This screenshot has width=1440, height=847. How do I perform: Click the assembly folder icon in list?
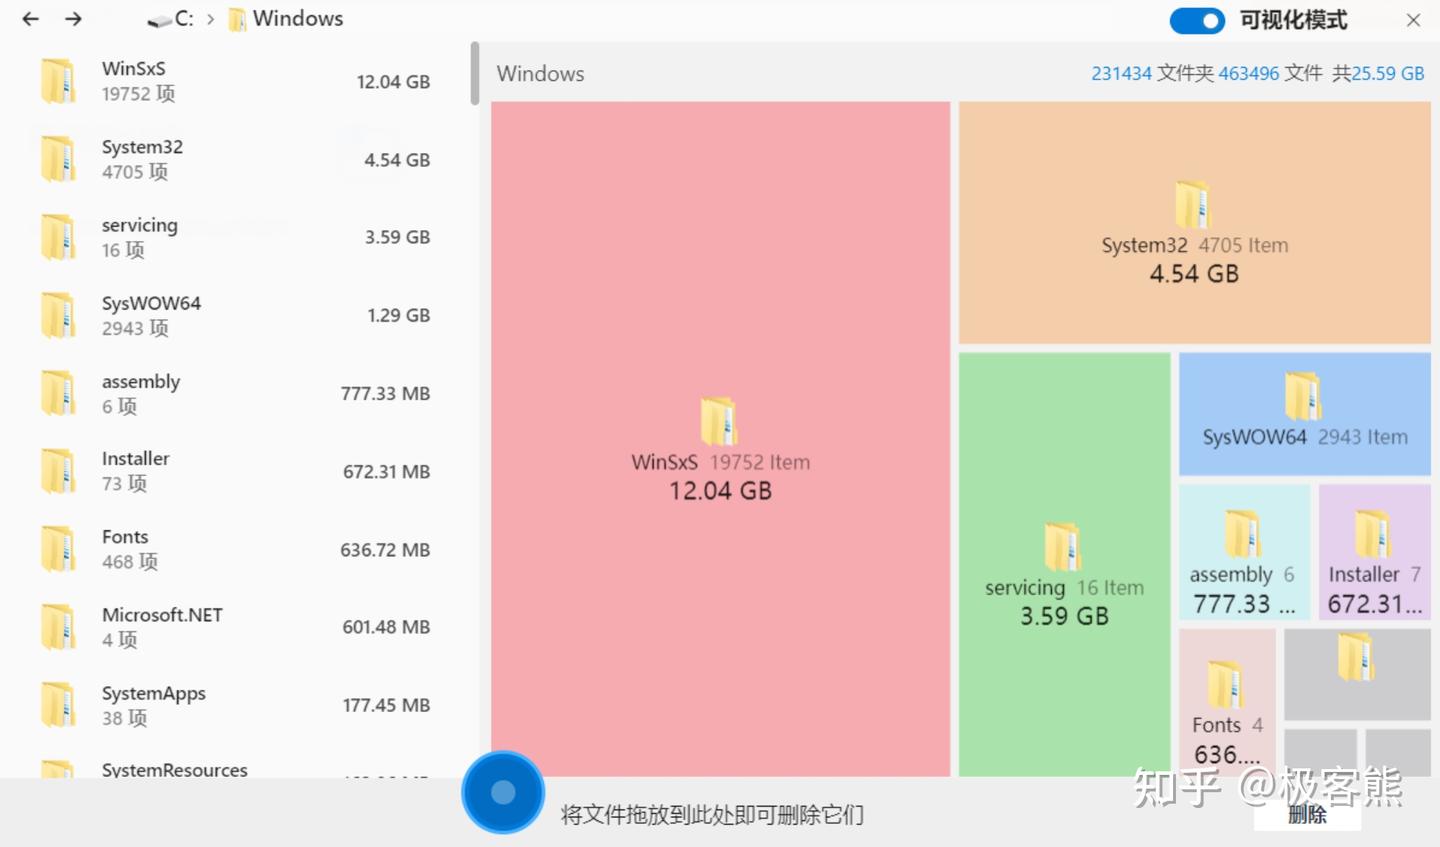click(58, 393)
